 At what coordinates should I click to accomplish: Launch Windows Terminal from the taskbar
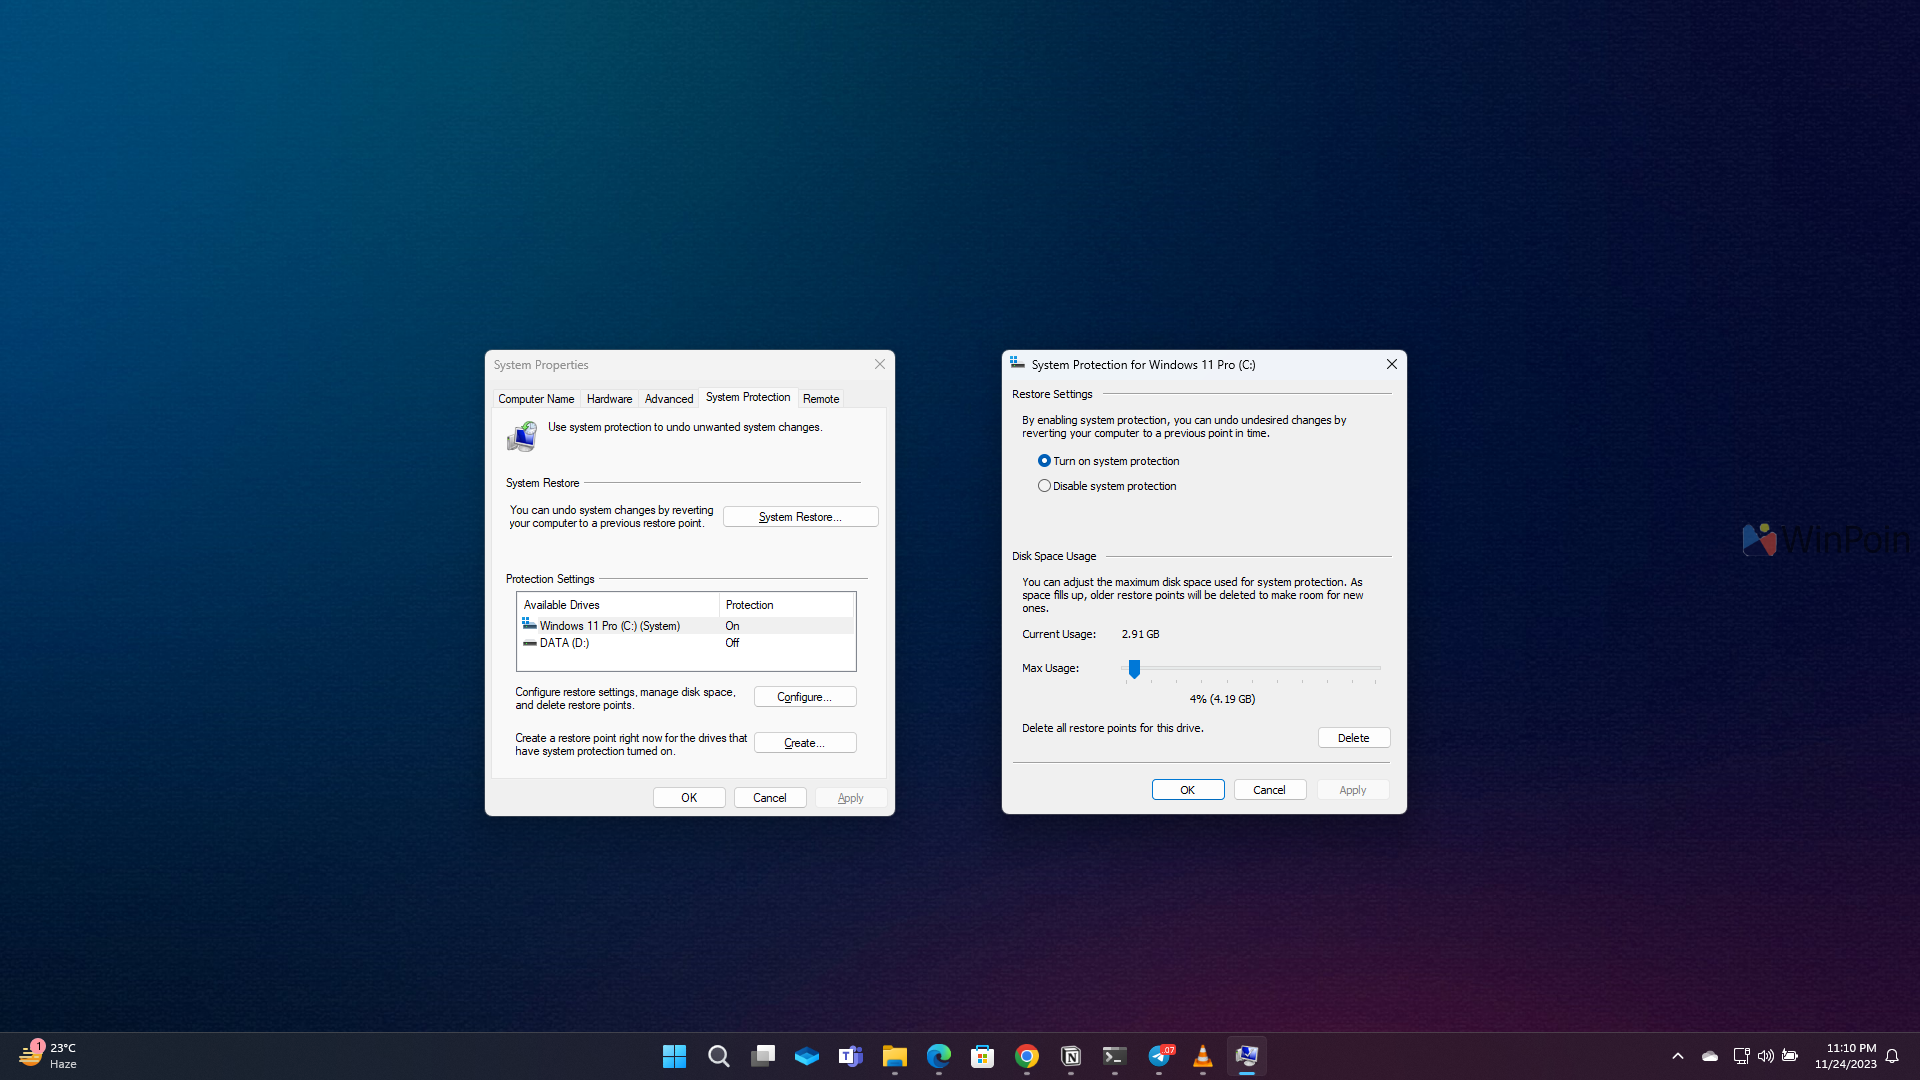[x=1115, y=1056]
